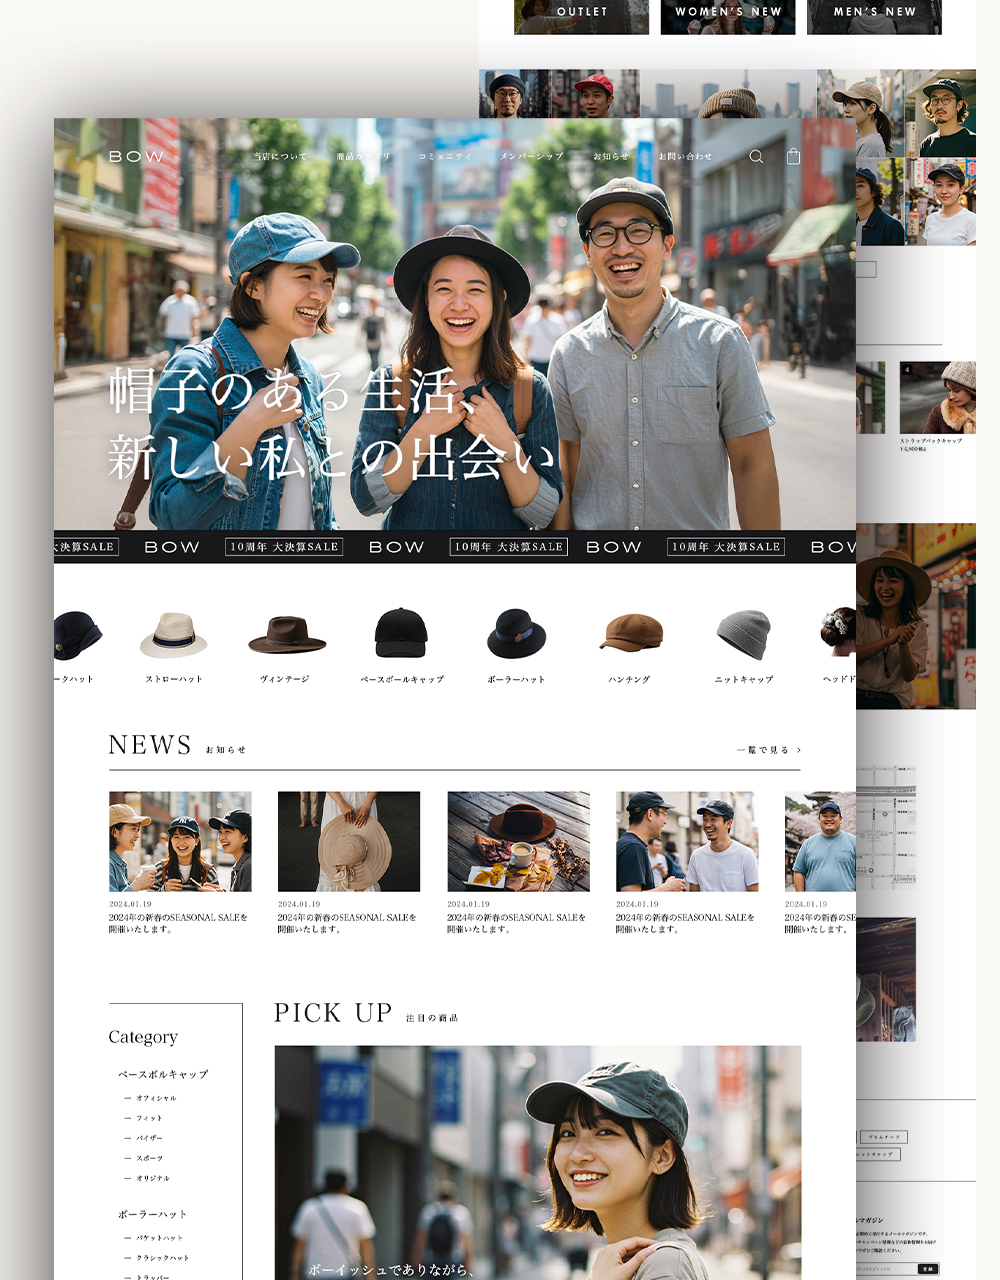The height and width of the screenshot is (1280, 1000).
Task: Select the ストローハット straw hat icon
Action: [174, 636]
